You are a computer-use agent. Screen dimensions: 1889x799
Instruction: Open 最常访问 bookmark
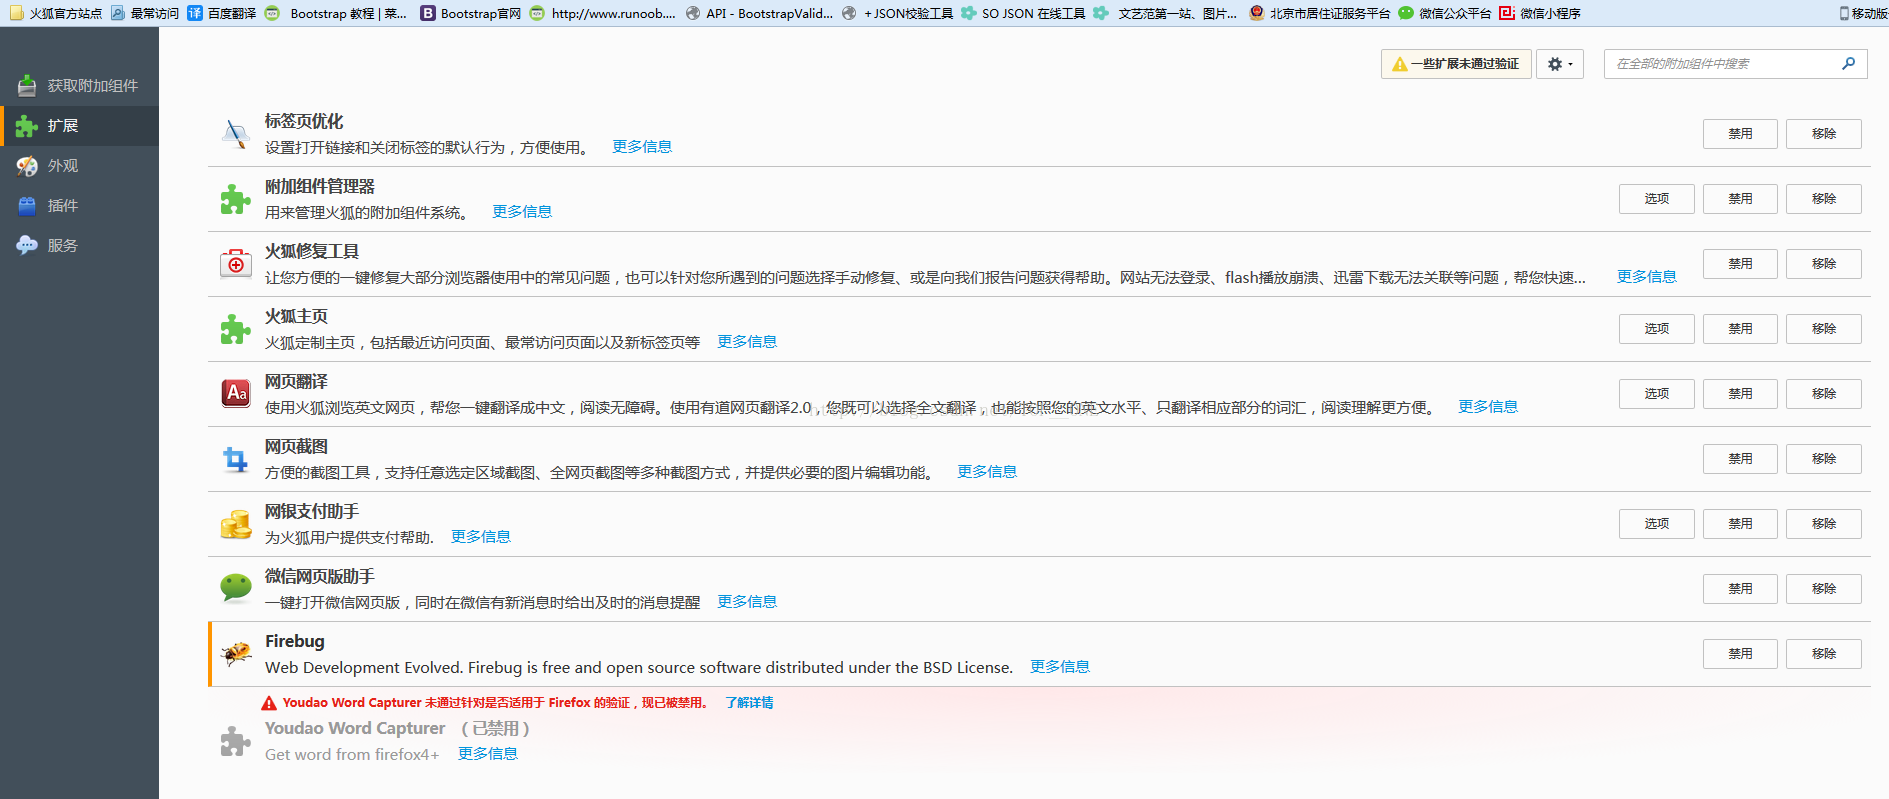click(x=145, y=13)
